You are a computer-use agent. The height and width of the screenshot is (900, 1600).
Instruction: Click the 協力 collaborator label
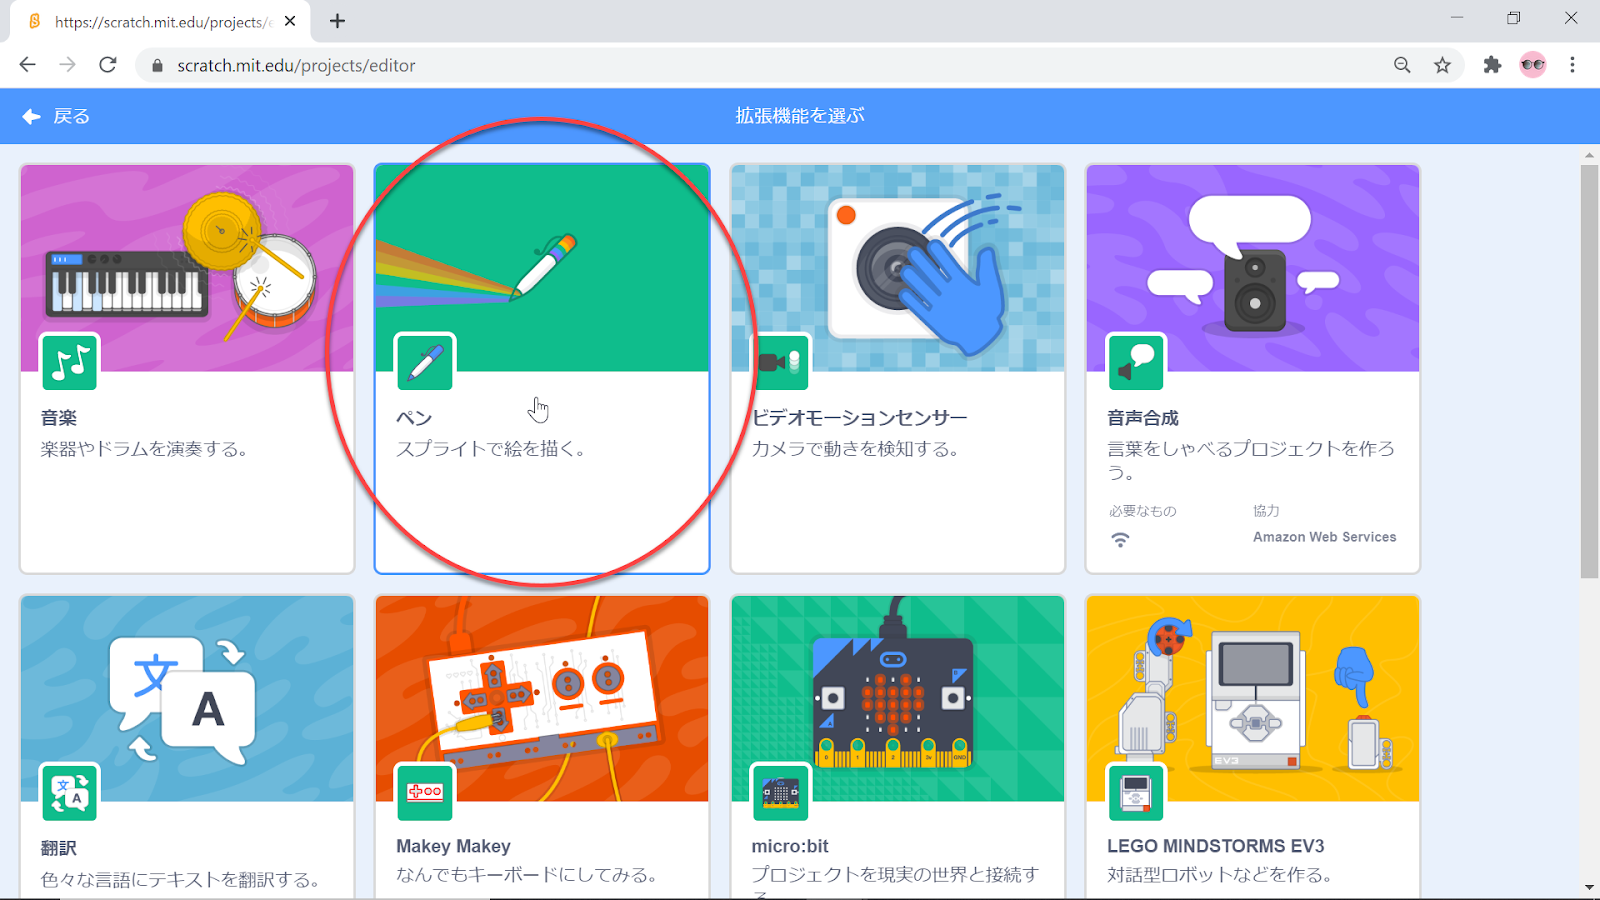coord(1266,511)
